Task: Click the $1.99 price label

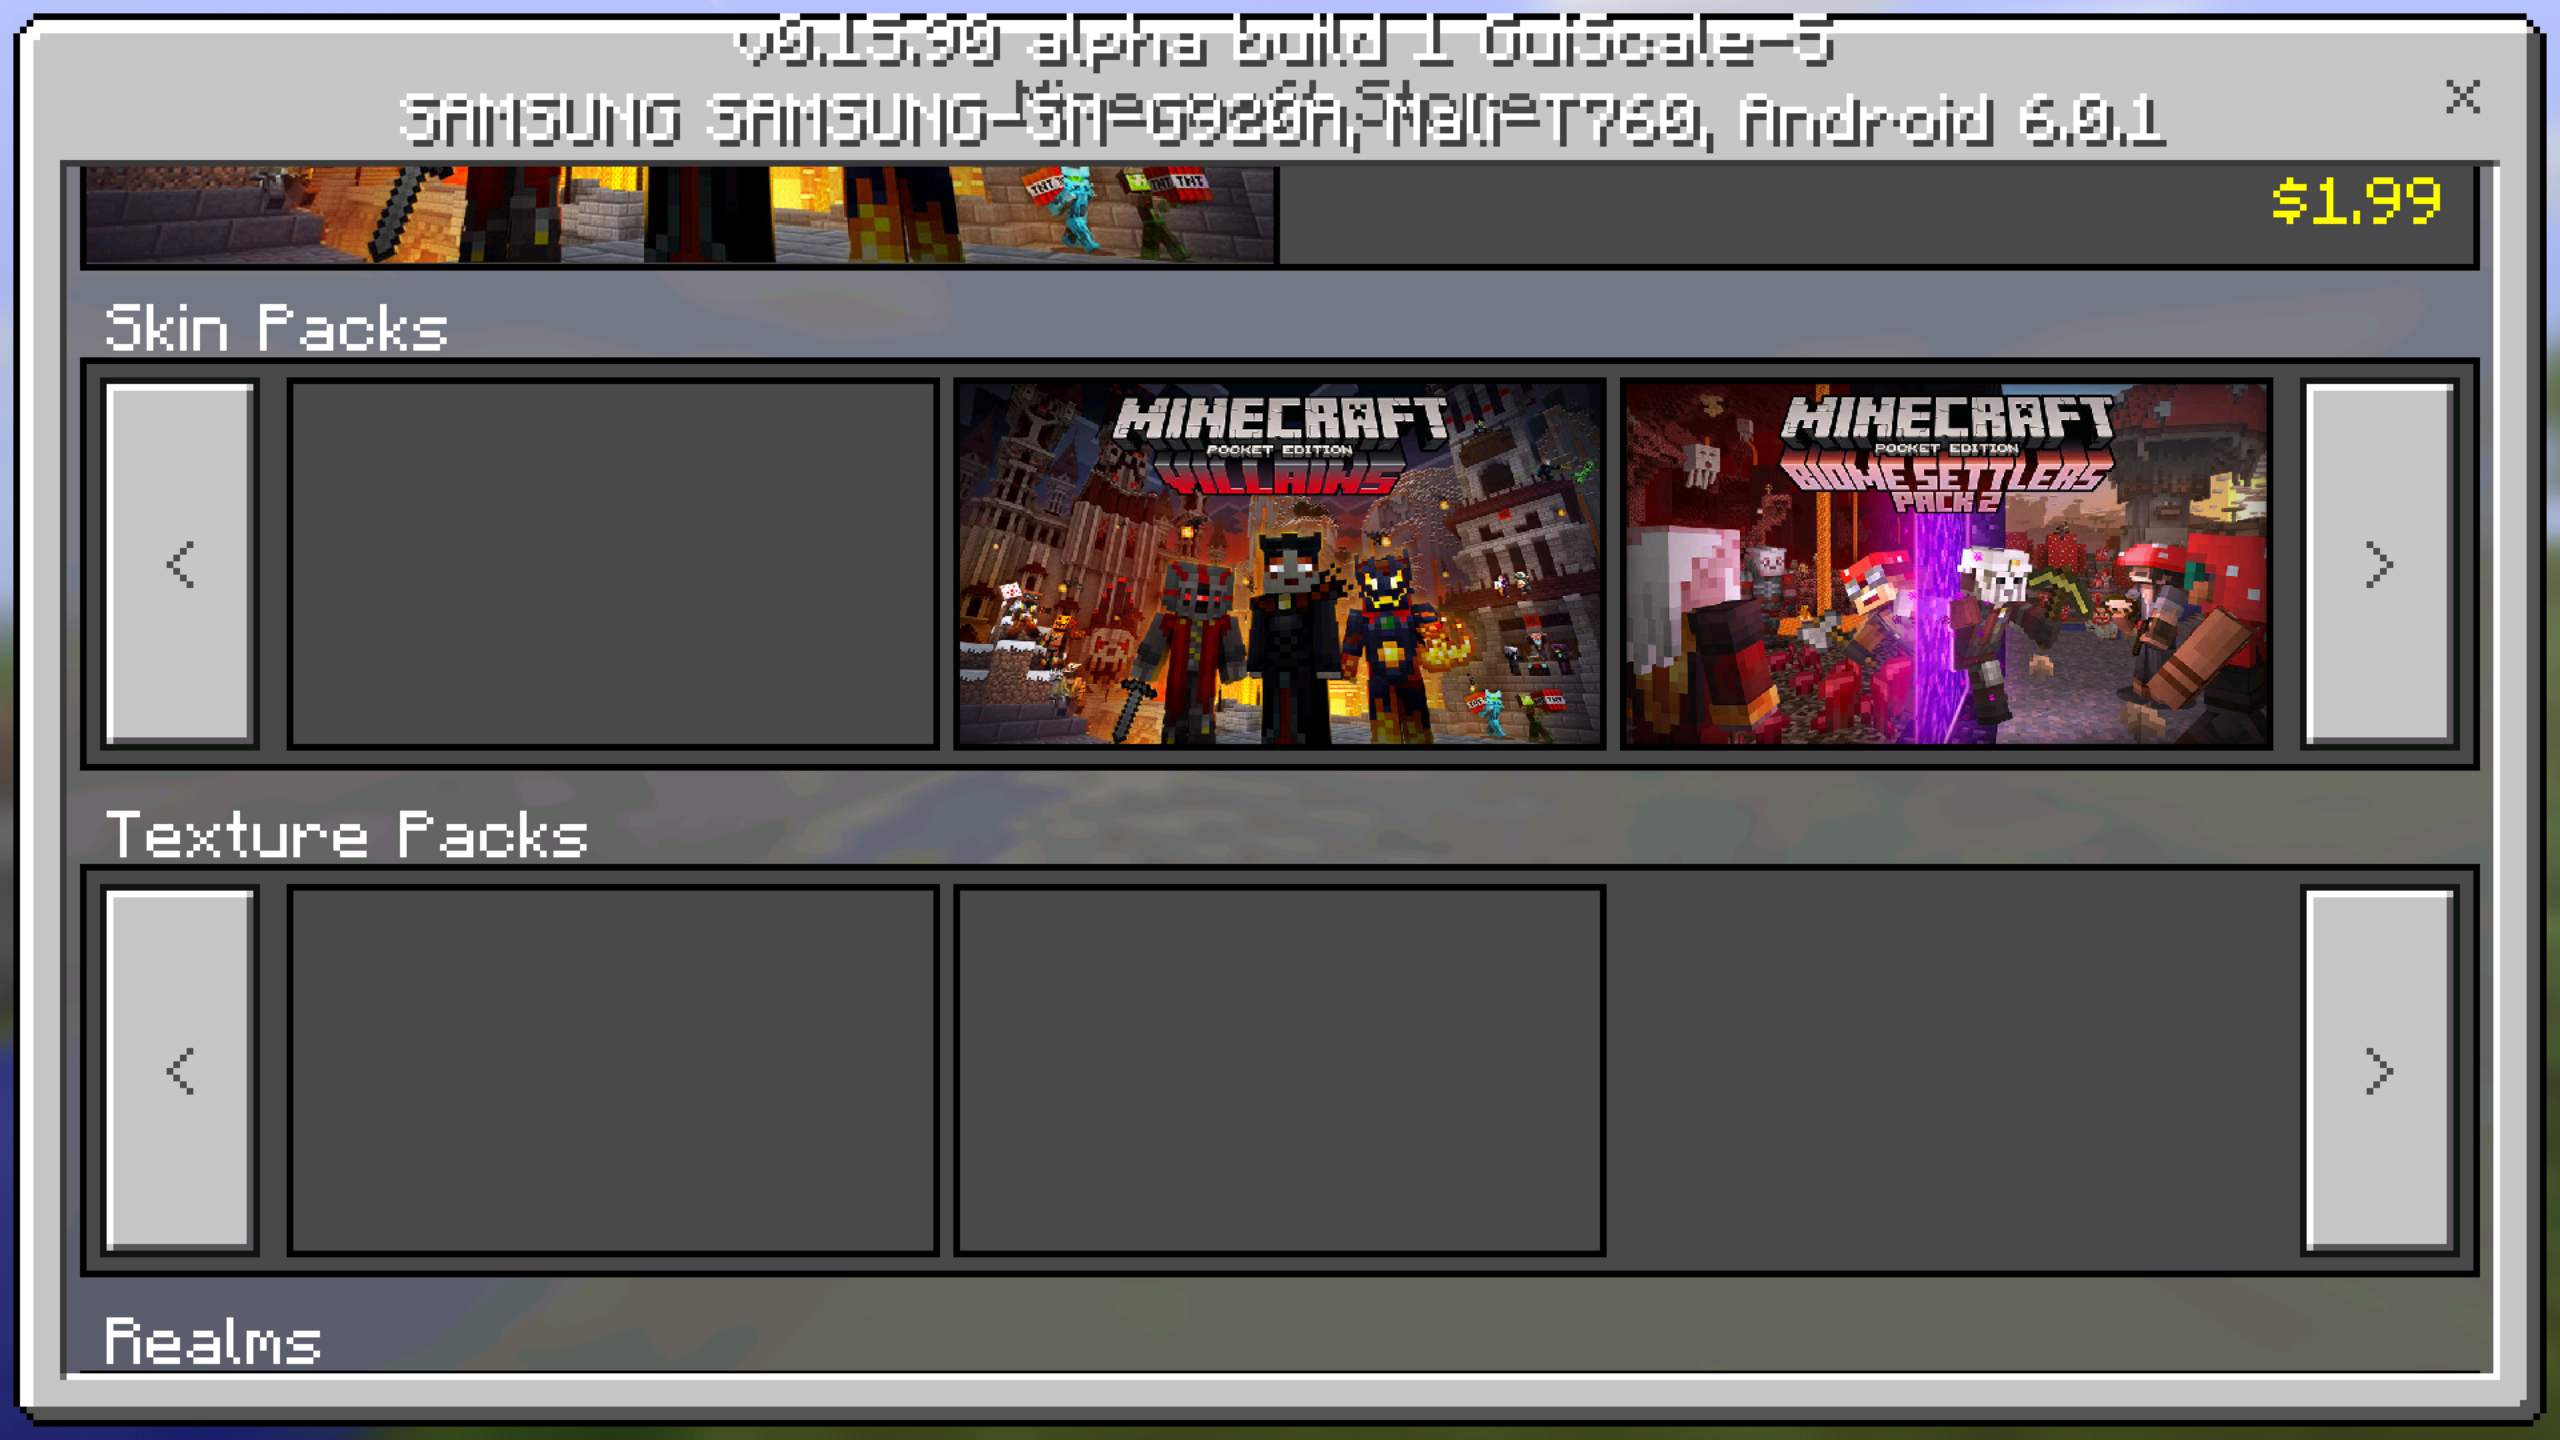Action: [x=2355, y=203]
